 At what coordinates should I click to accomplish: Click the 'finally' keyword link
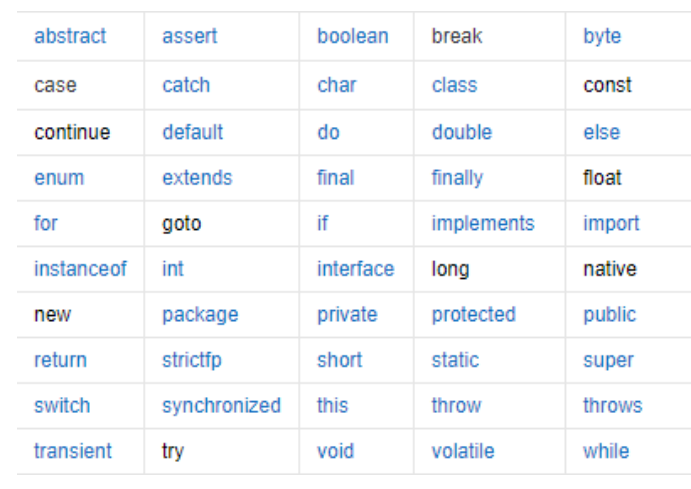(x=457, y=179)
